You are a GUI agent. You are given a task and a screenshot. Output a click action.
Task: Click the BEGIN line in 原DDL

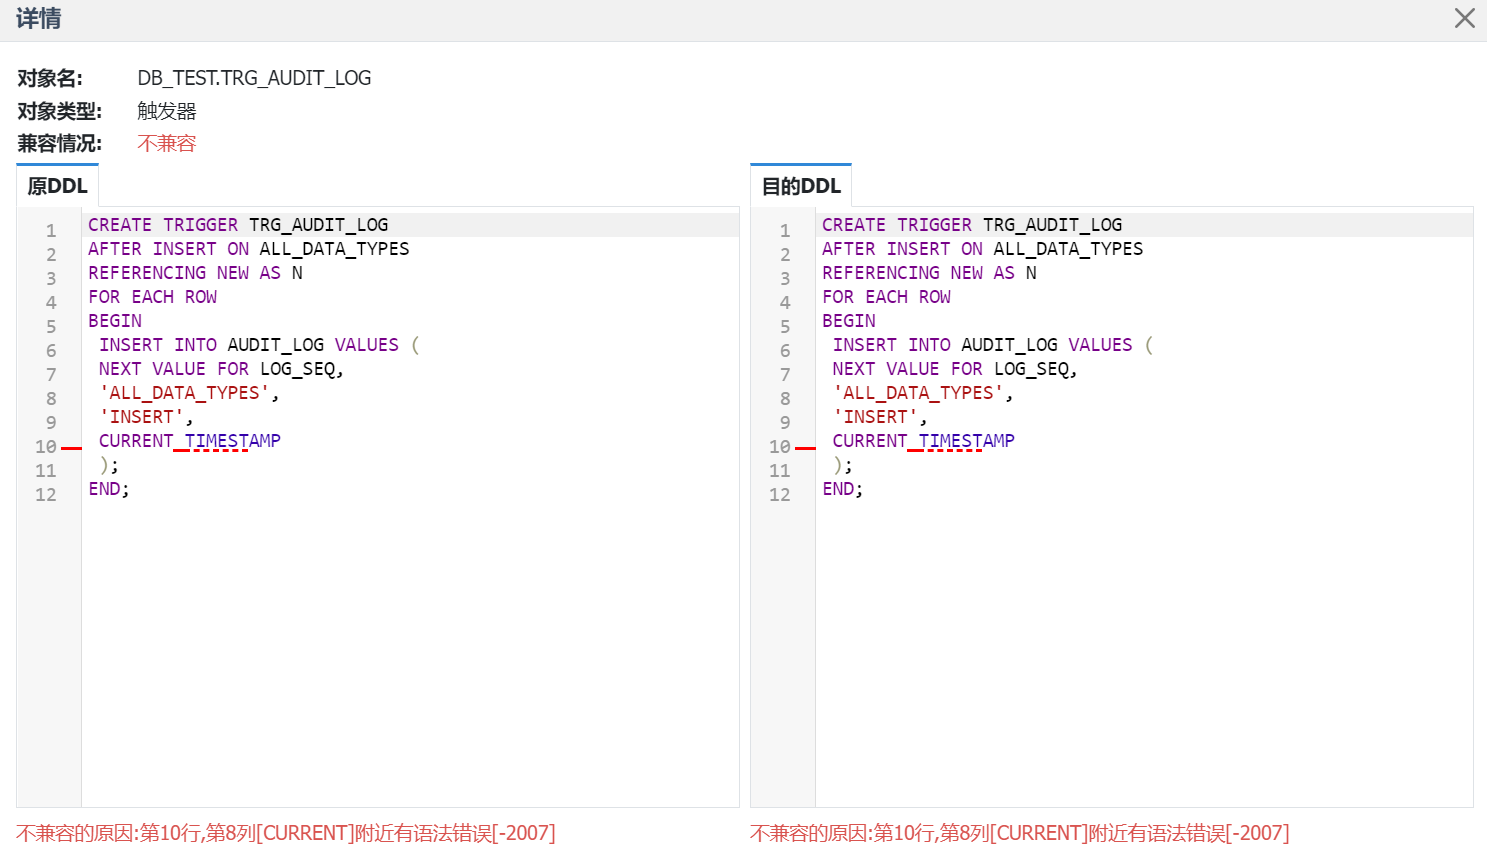click(115, 321)
